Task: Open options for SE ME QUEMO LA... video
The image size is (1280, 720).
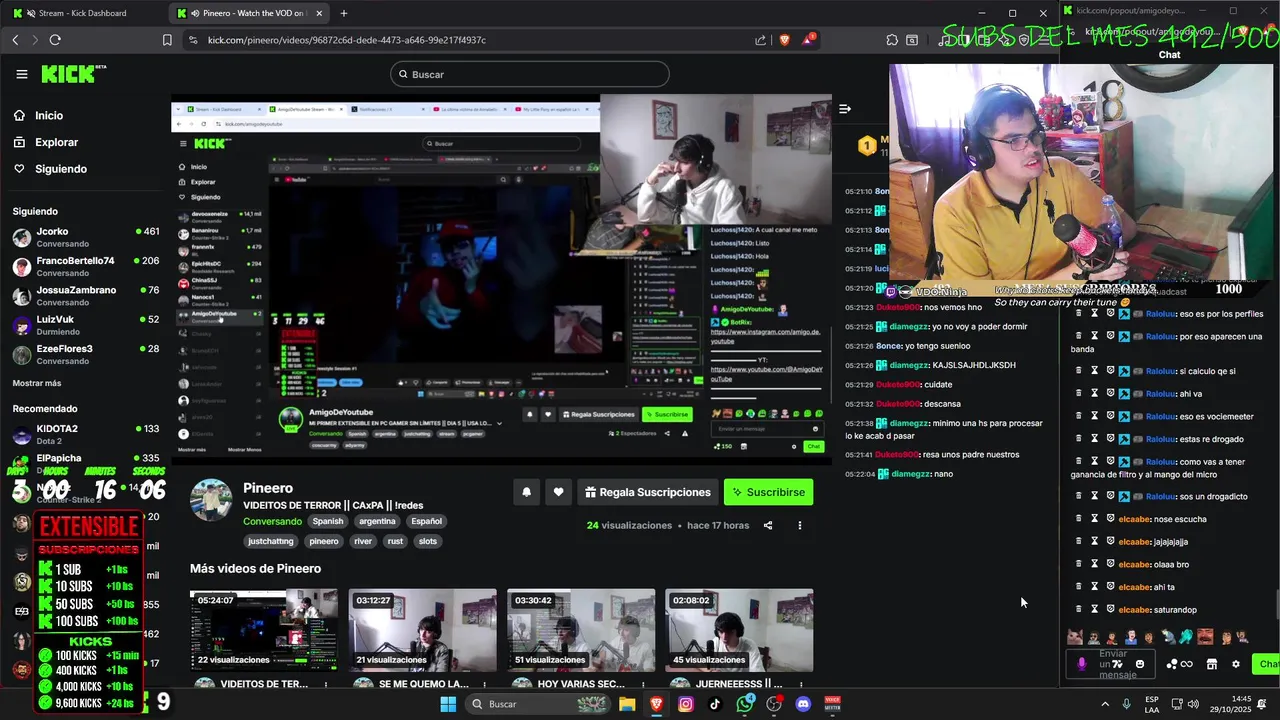Action: click(x=485, y=685)
